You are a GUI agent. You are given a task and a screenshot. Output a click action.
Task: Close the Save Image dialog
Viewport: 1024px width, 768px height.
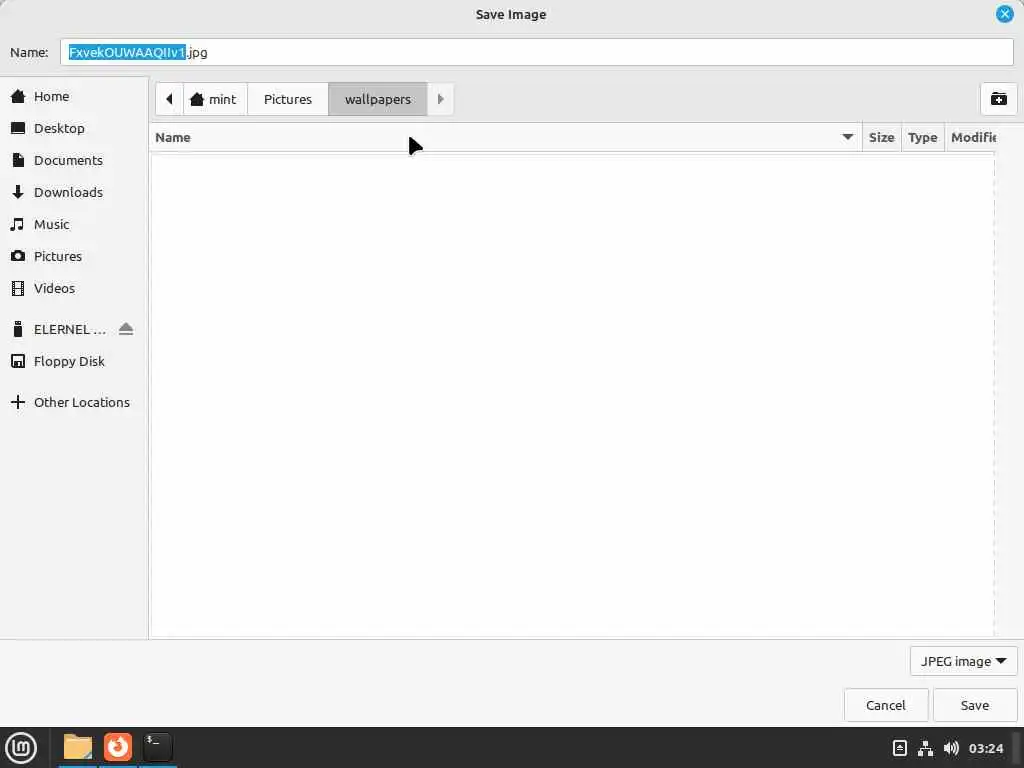[1004, 14]
